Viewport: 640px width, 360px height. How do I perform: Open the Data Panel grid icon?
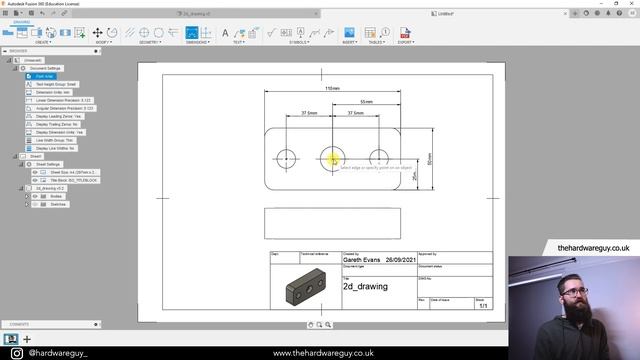[5, 13]
